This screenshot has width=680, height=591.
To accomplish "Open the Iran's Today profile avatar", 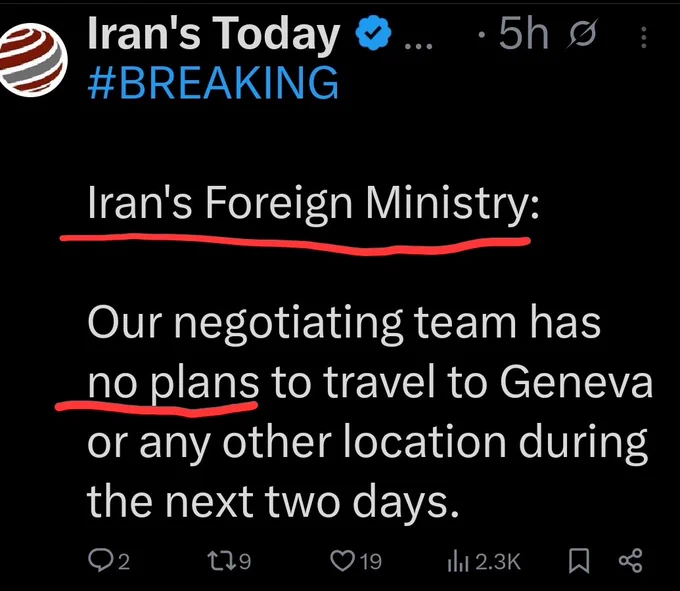I will point(33,59).
